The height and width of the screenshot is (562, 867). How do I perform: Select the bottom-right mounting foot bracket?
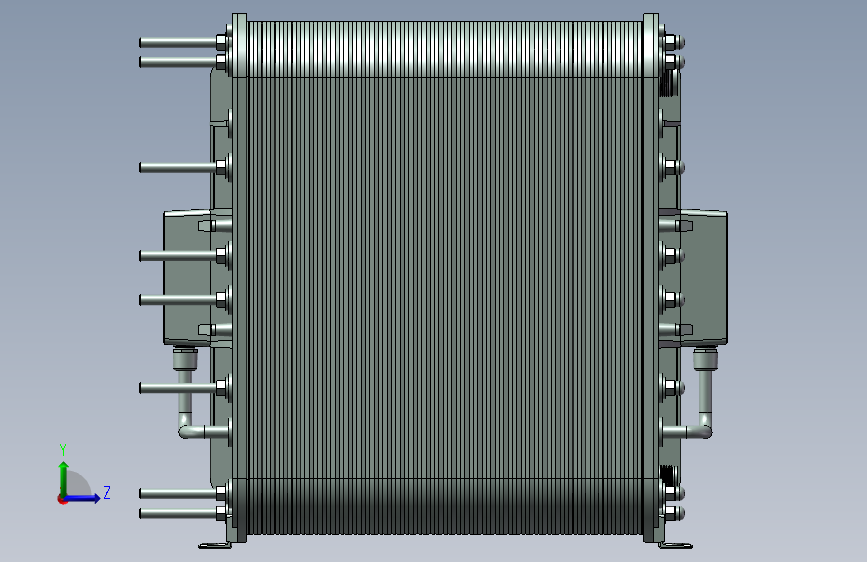coord(676,546)
